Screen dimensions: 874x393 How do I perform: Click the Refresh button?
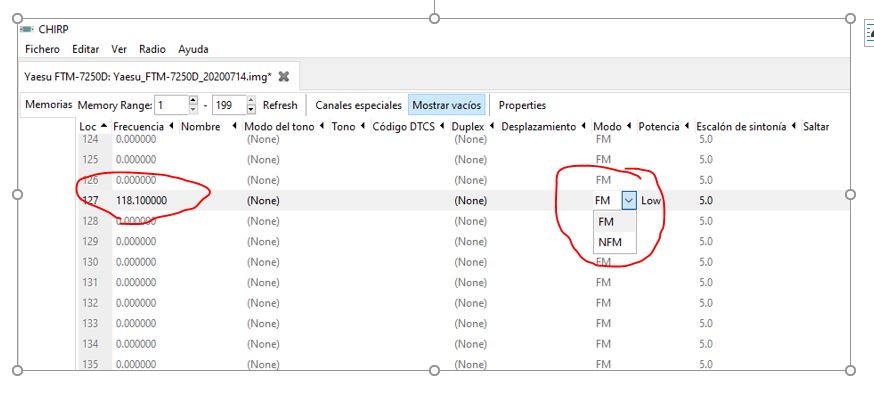[x=280, y=105]
